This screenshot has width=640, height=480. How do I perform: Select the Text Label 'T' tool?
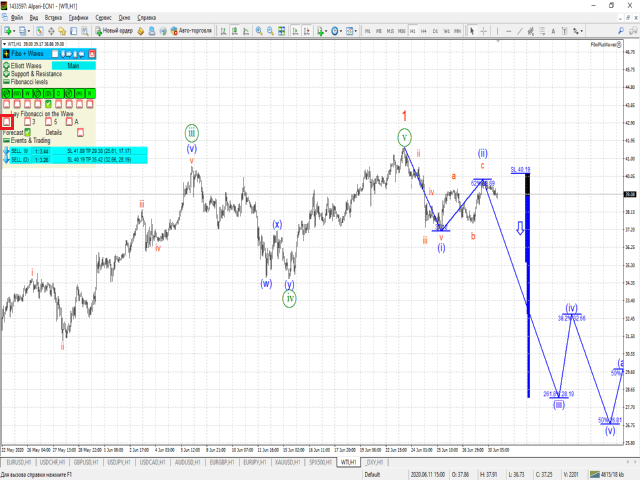coord(564,31)
